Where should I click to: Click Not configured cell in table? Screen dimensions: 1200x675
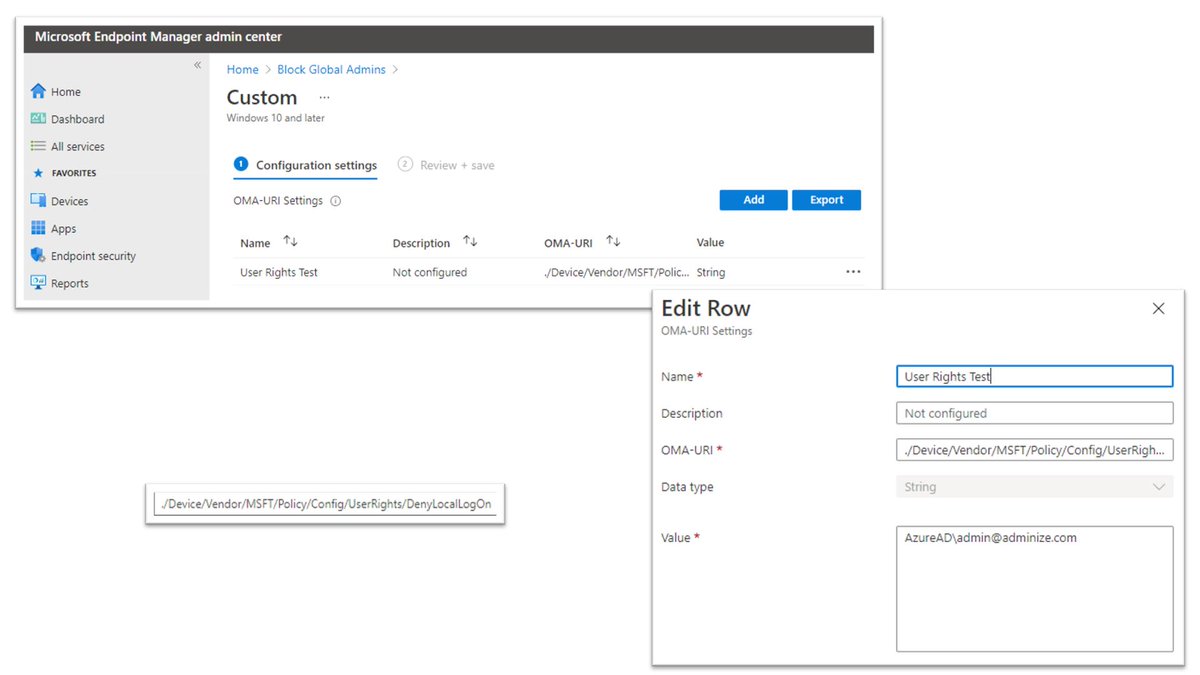click(430, 272)
